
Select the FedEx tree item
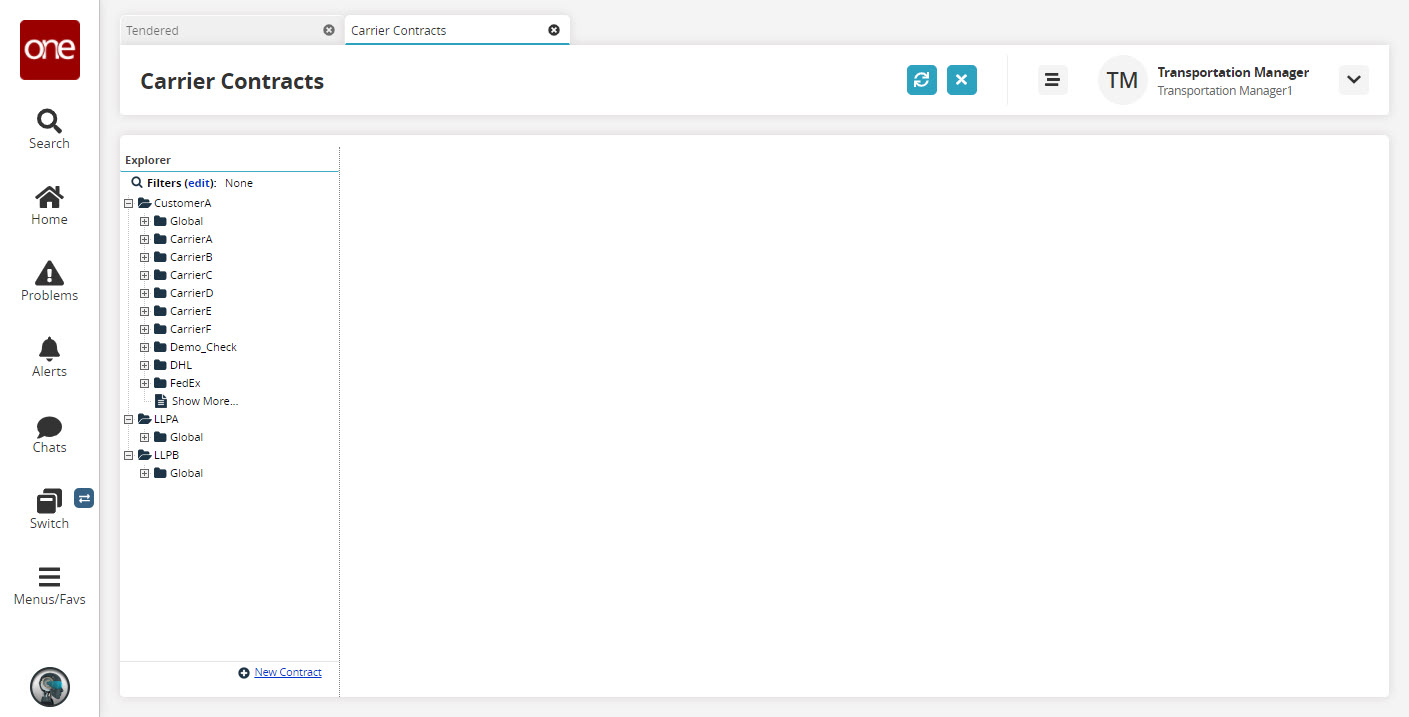point(185,383)
